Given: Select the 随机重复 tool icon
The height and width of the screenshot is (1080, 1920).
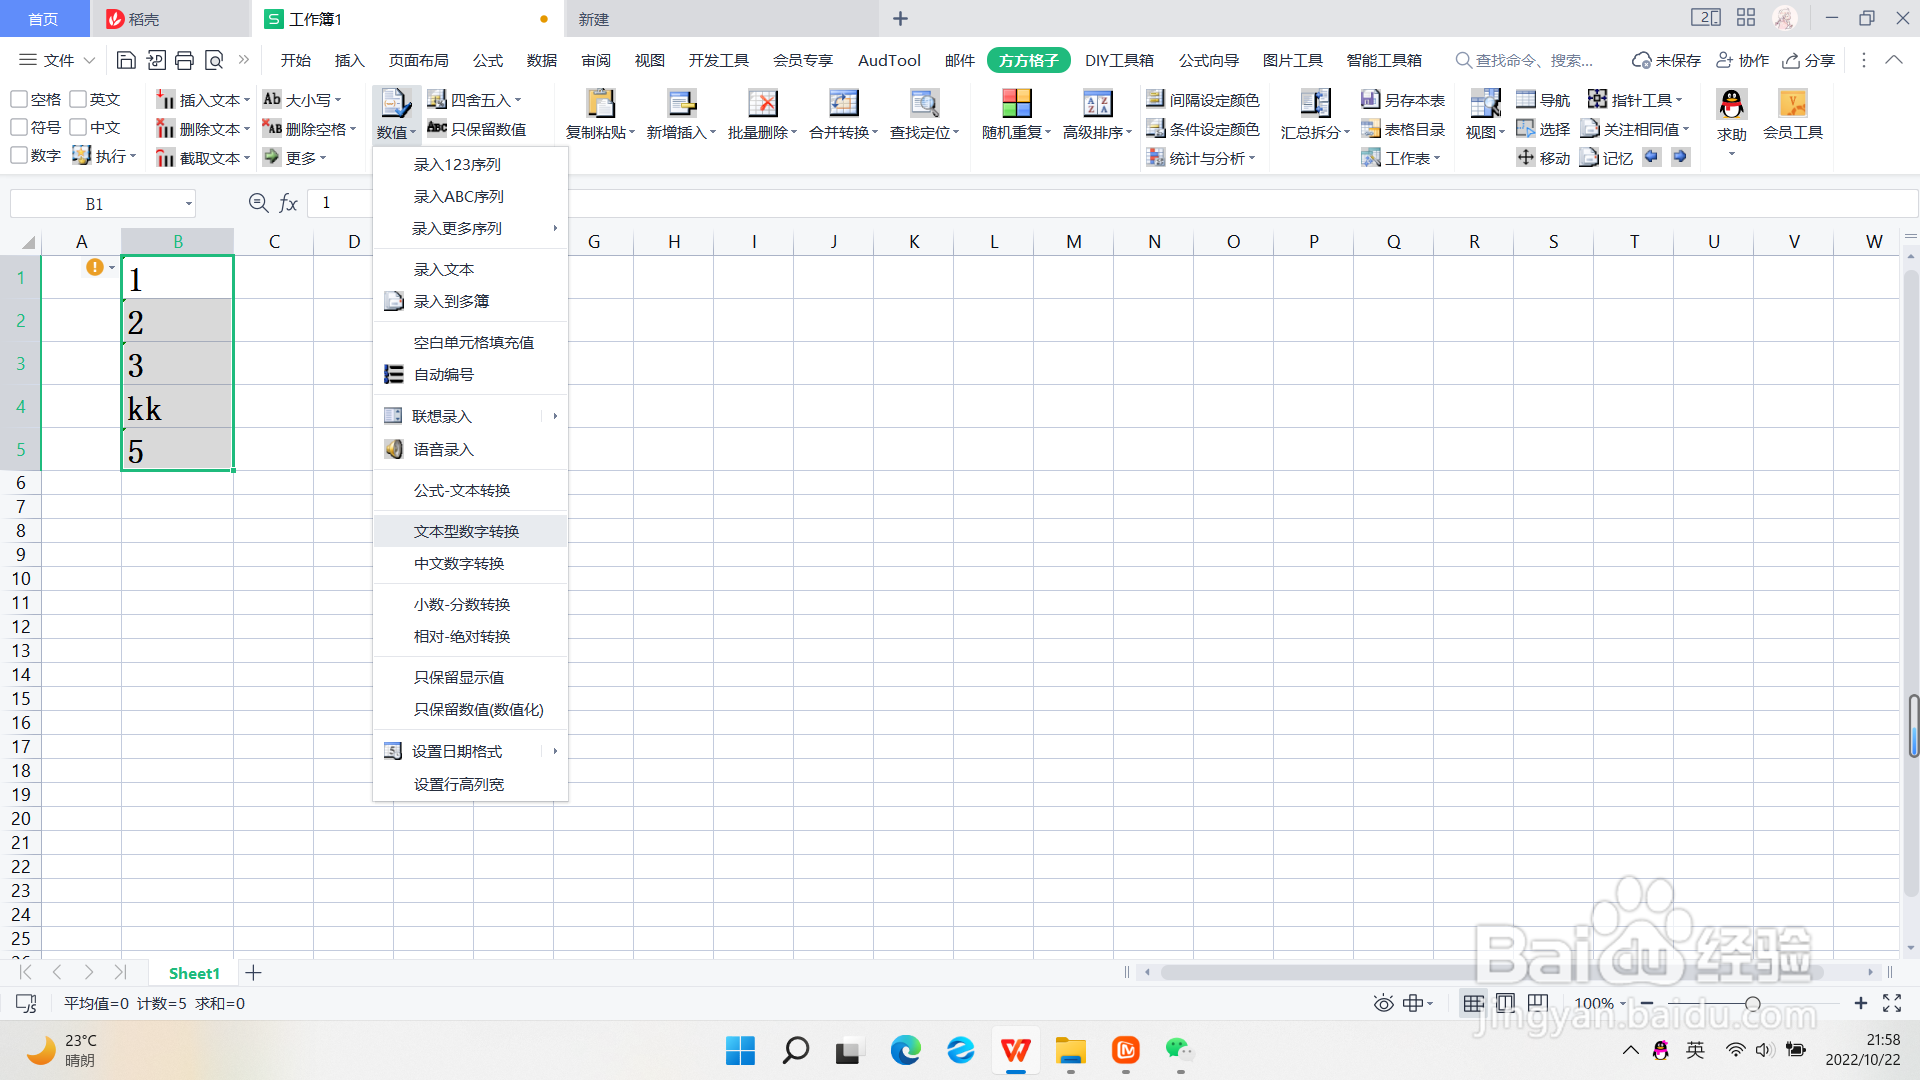Looking at the screenshot, I should tap(1015, 105).
